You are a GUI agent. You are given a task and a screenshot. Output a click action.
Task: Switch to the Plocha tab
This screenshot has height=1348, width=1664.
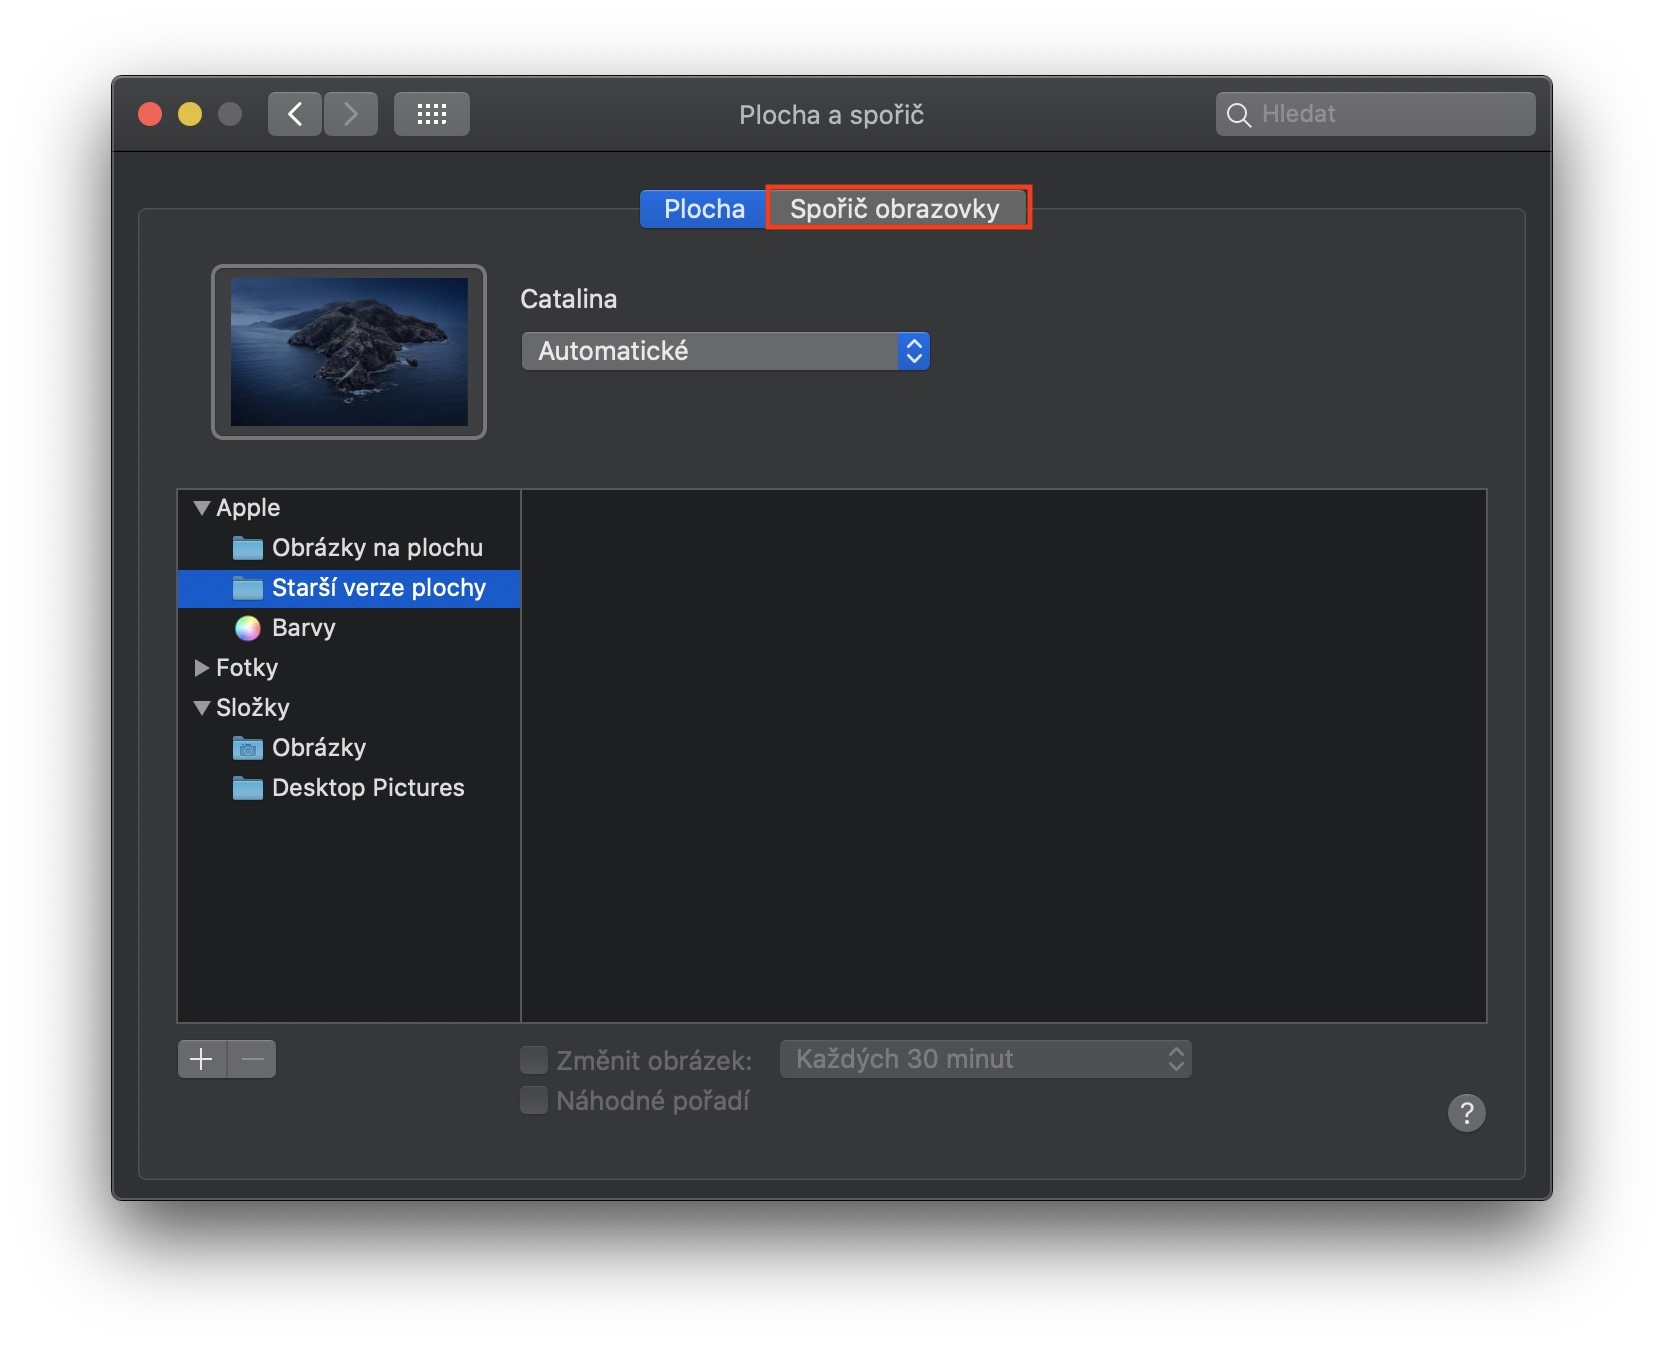[x=704, y=209]
